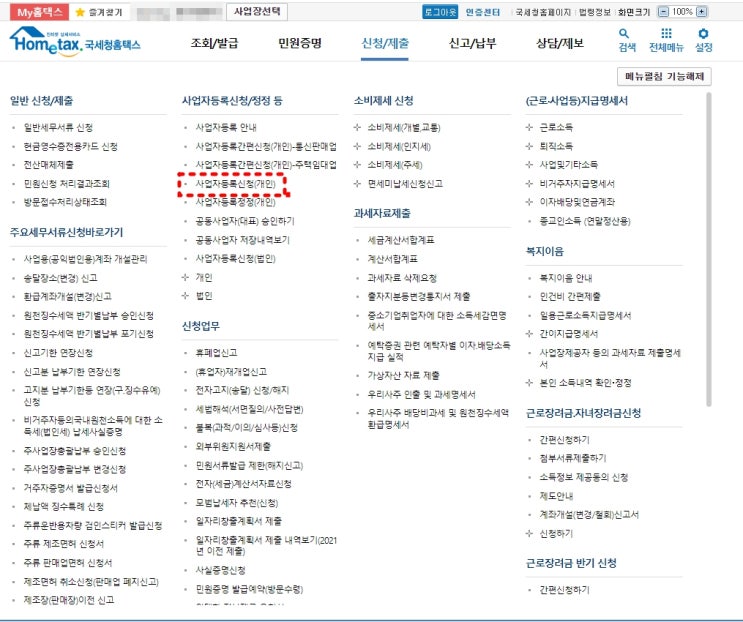This screenshot has width=743, height=622.
Task: Open the 법령정보 link
Action: click(x=595, y=12)
